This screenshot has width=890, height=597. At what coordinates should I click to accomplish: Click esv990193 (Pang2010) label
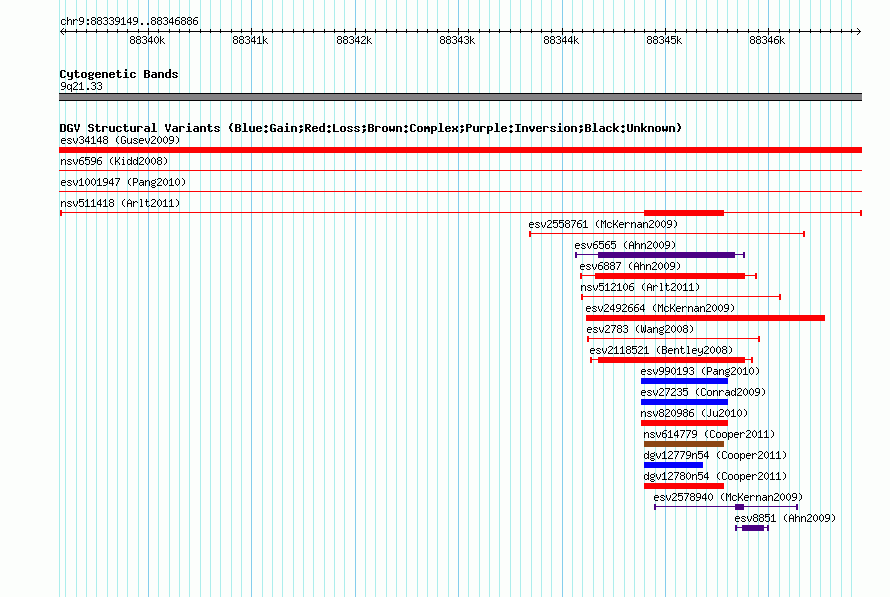coord(700,371)
